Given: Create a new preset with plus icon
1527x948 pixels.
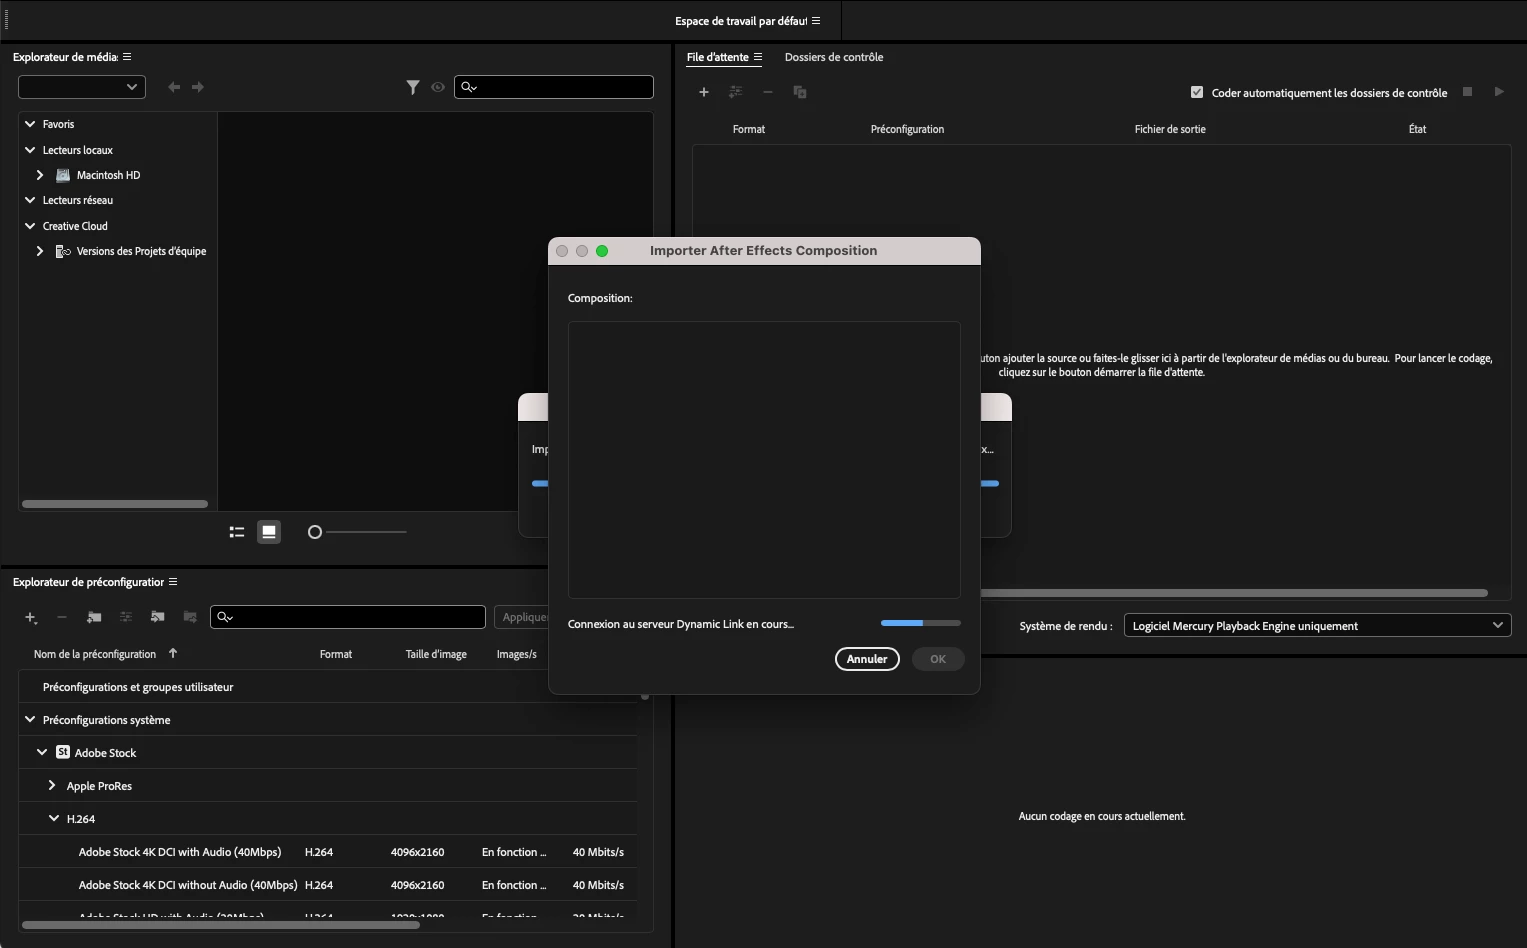Looking at the screenshot, I should pyautogui.click(x=31, y=618).
